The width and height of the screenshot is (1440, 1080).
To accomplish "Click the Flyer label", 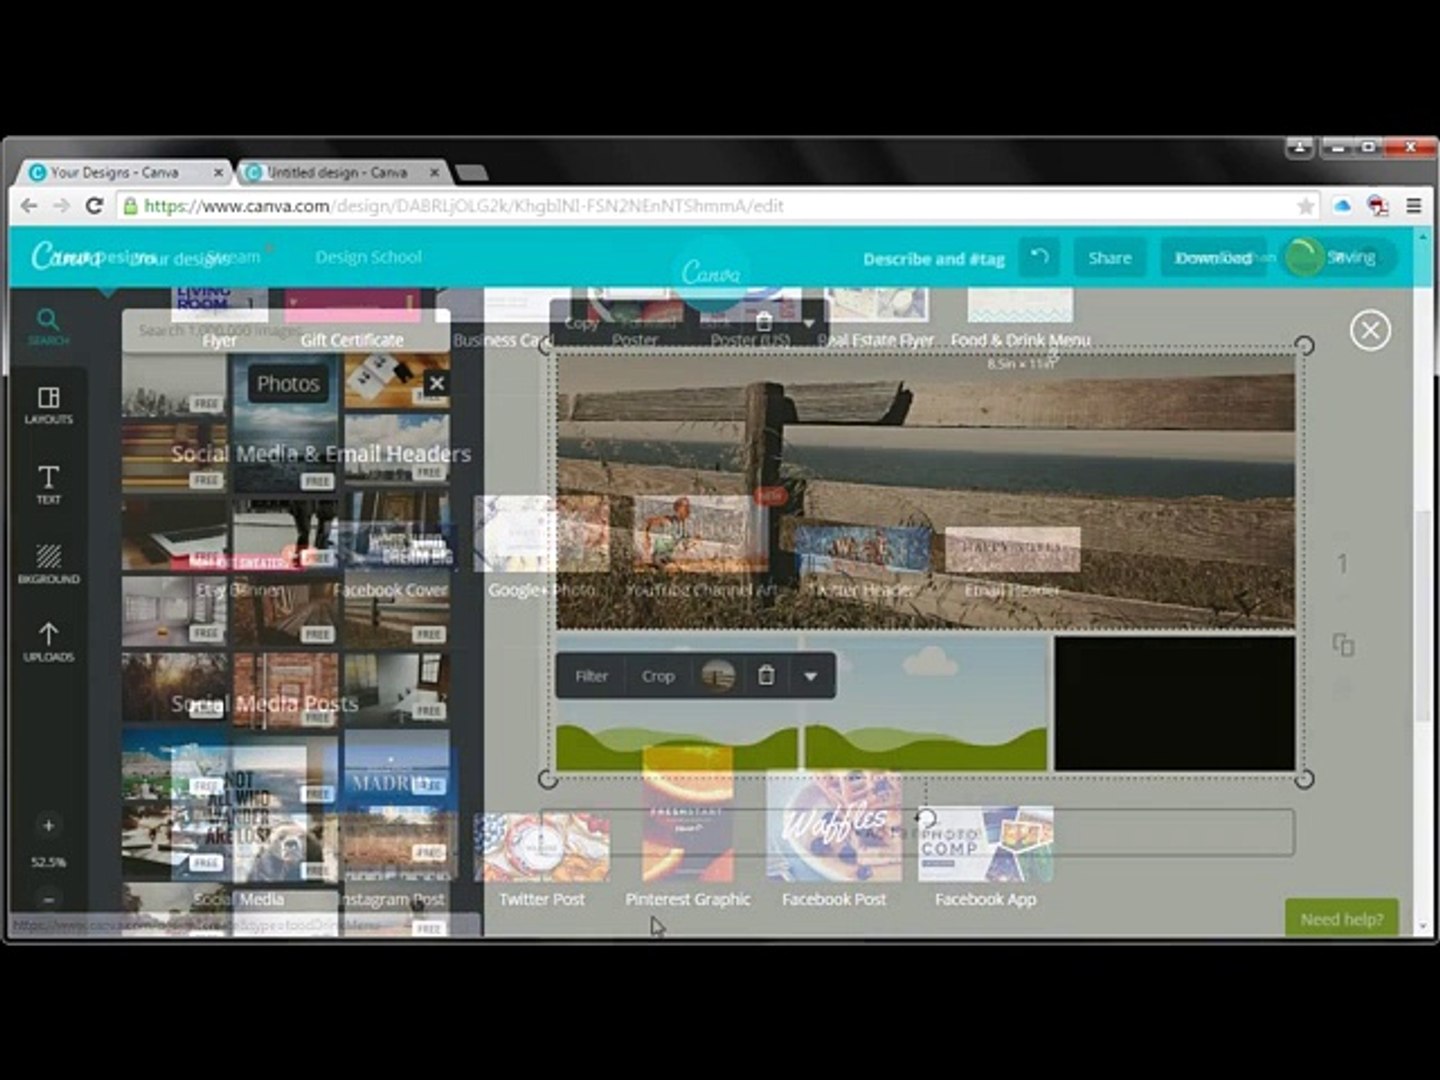I will pos(220,340).
